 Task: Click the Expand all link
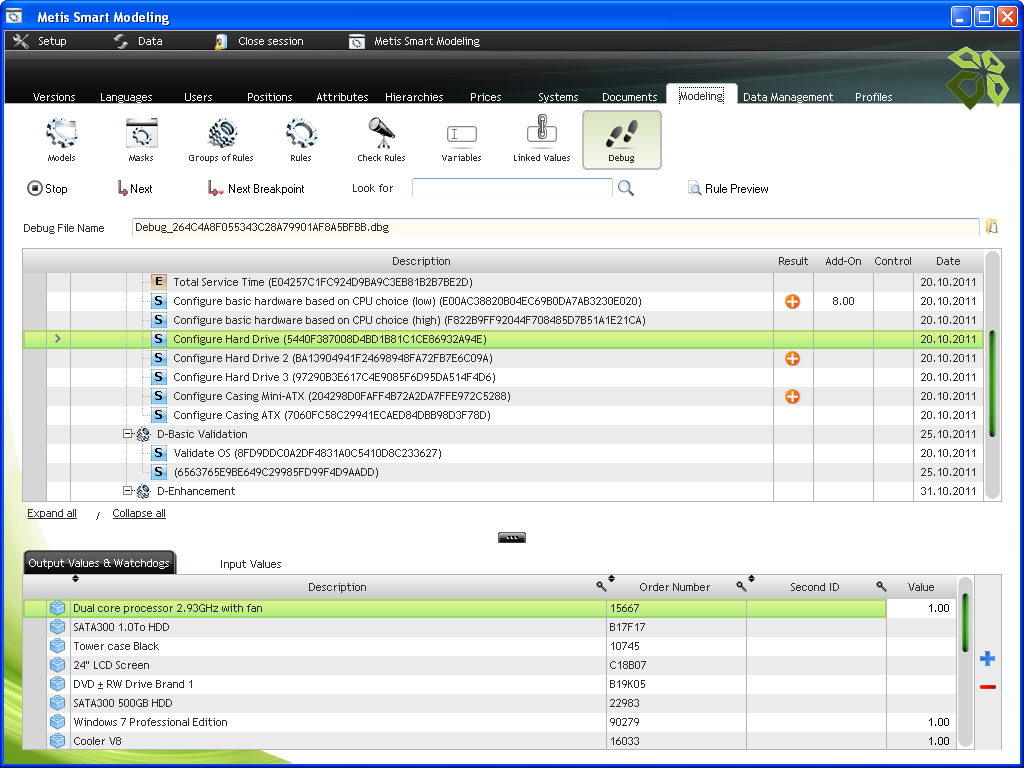[52, 513]
